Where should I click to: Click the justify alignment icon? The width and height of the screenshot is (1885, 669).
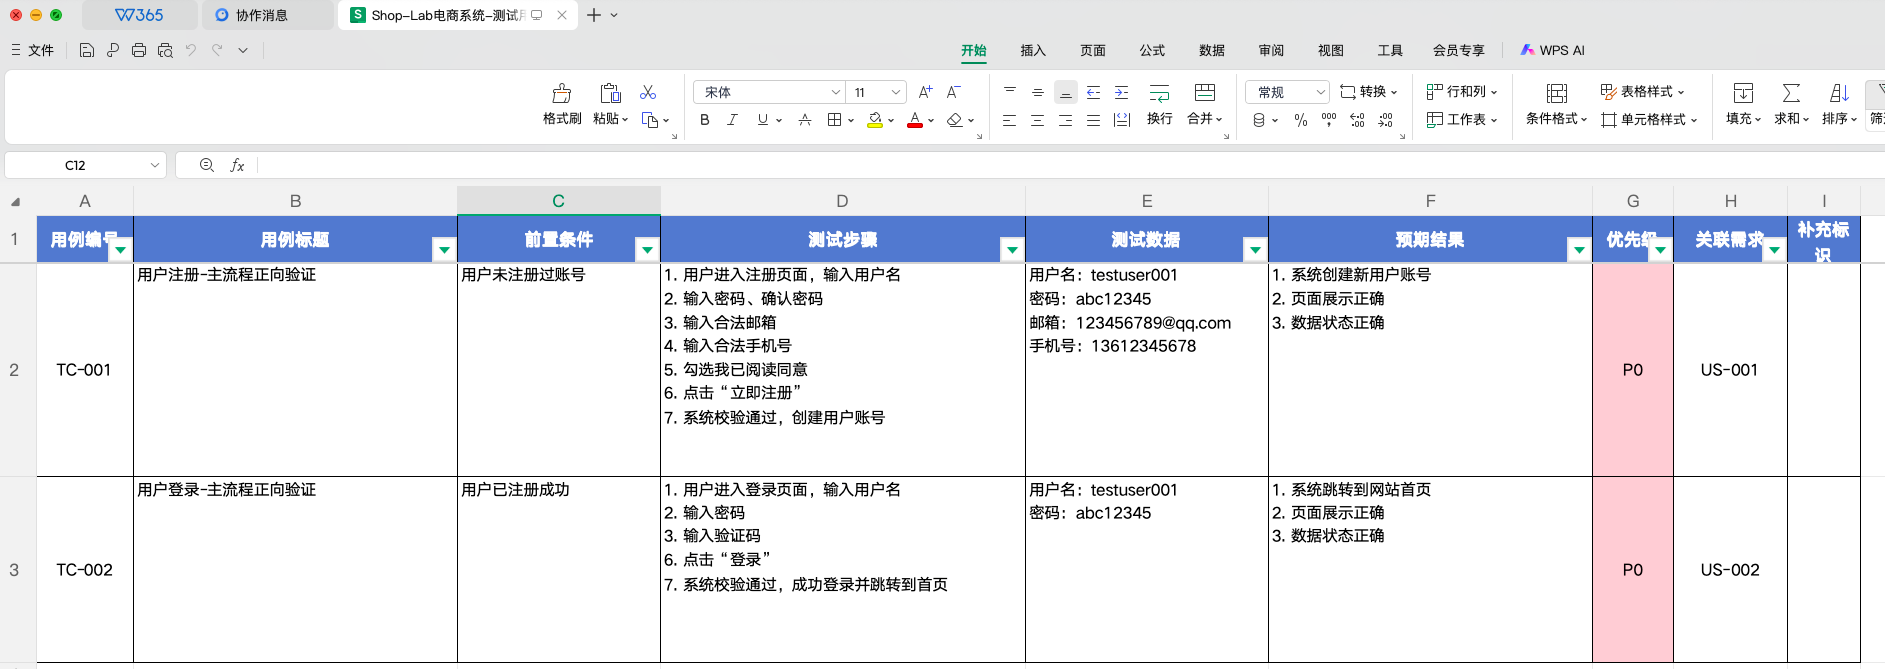[x=1094, y=120]
